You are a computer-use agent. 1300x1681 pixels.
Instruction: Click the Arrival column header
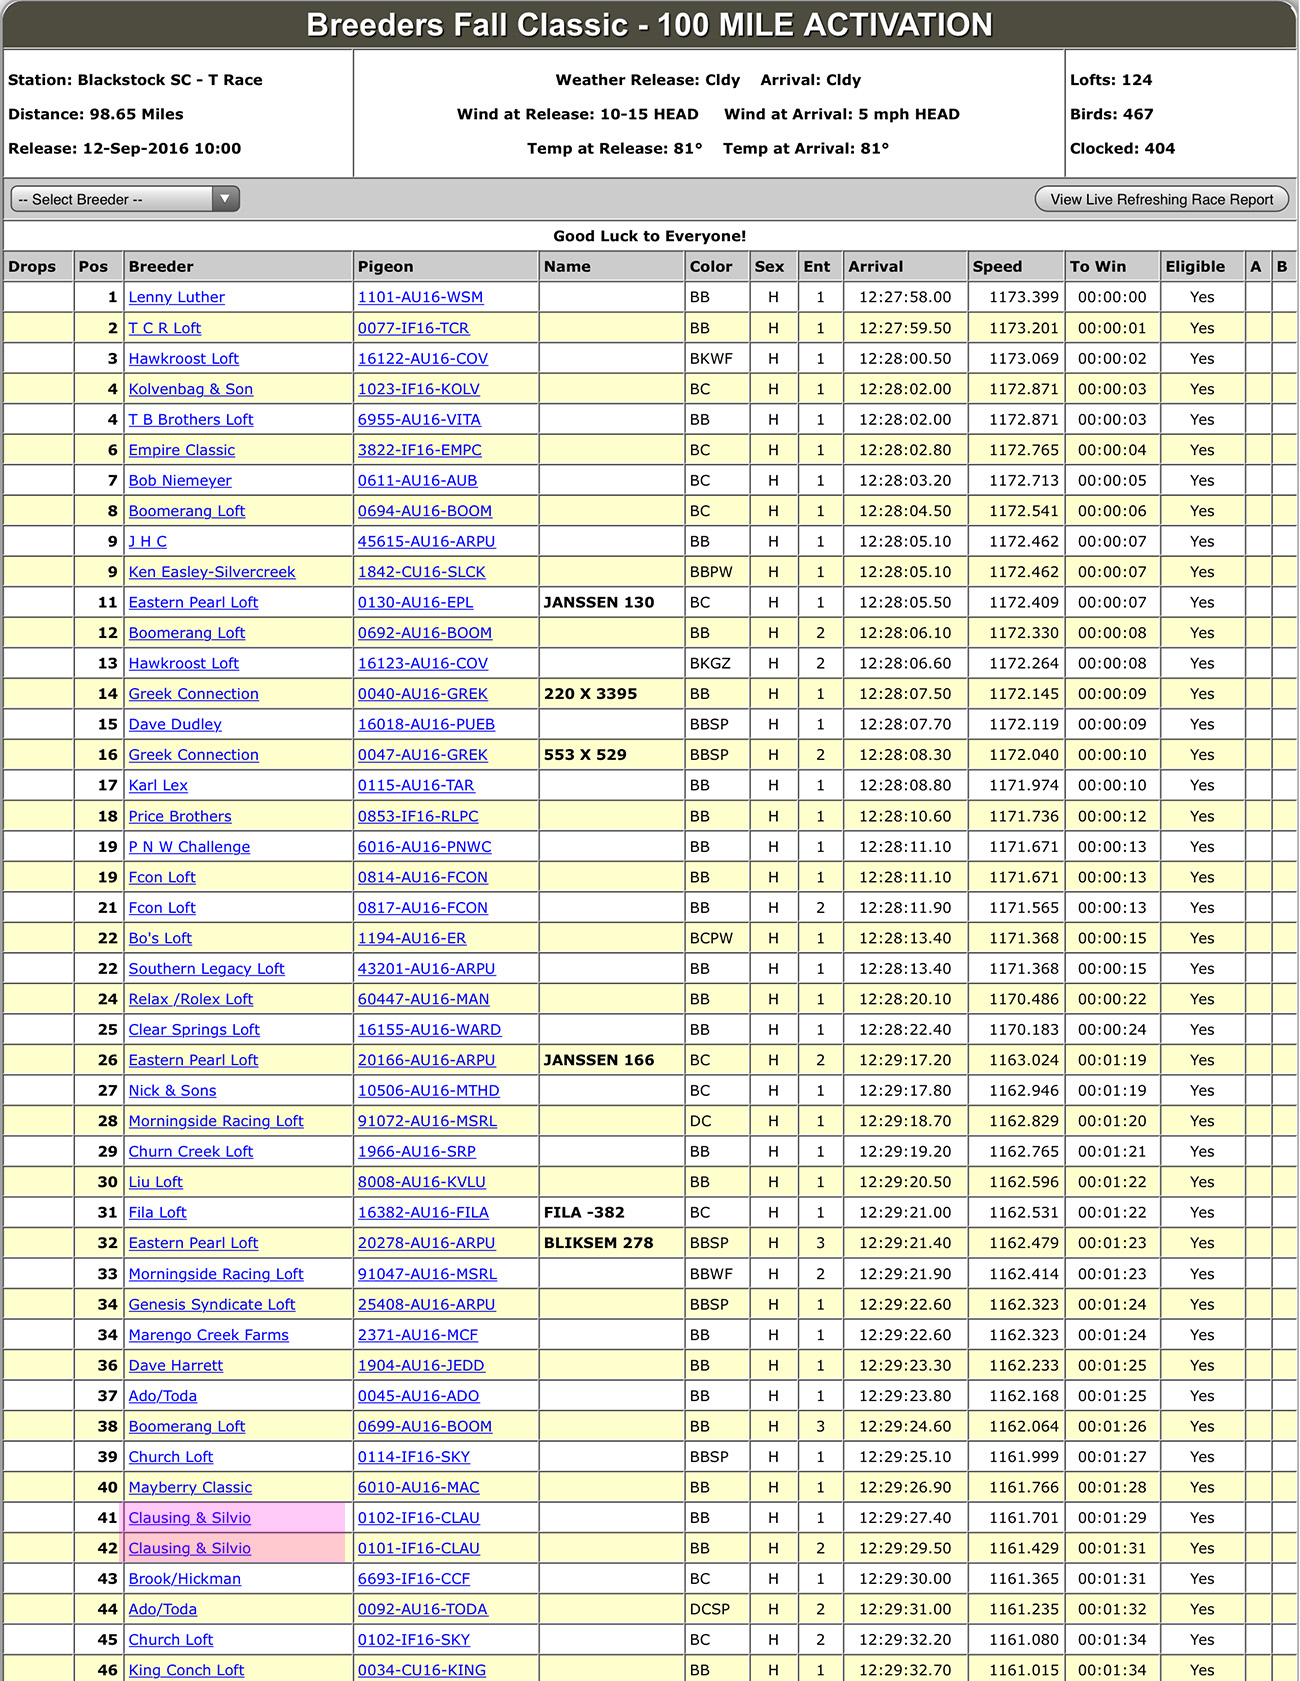pyautogui.click(x=875, y=266)
